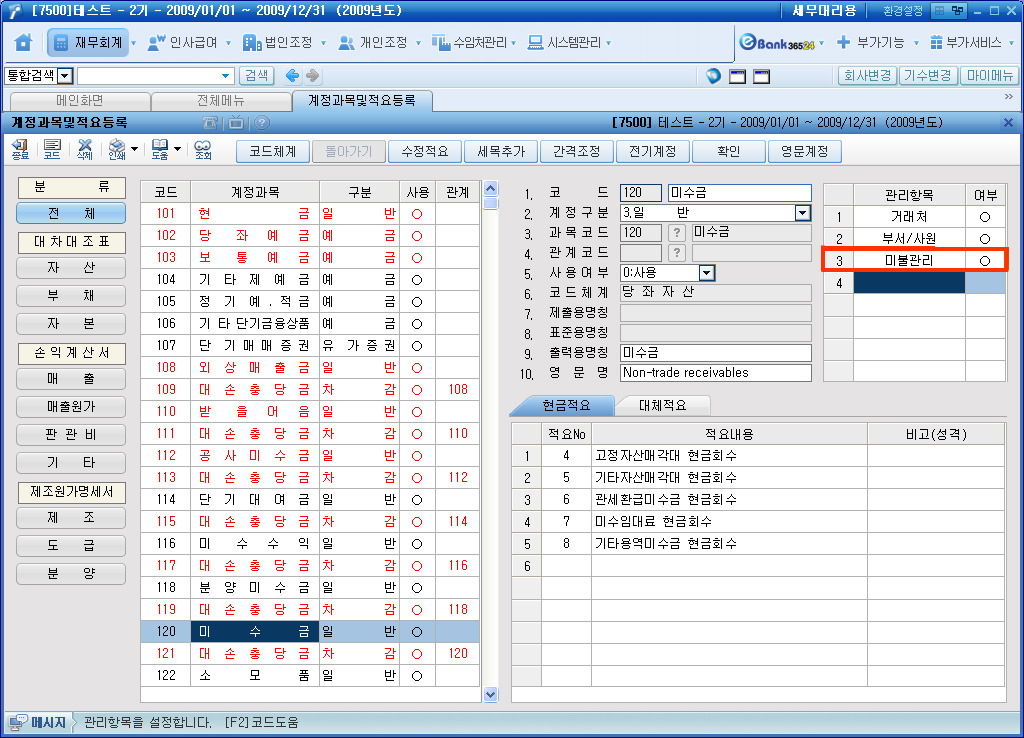This screenshot has height=738, width=1024.
Task: Click the ? lookup beside 관계코드
Action: 677,253
